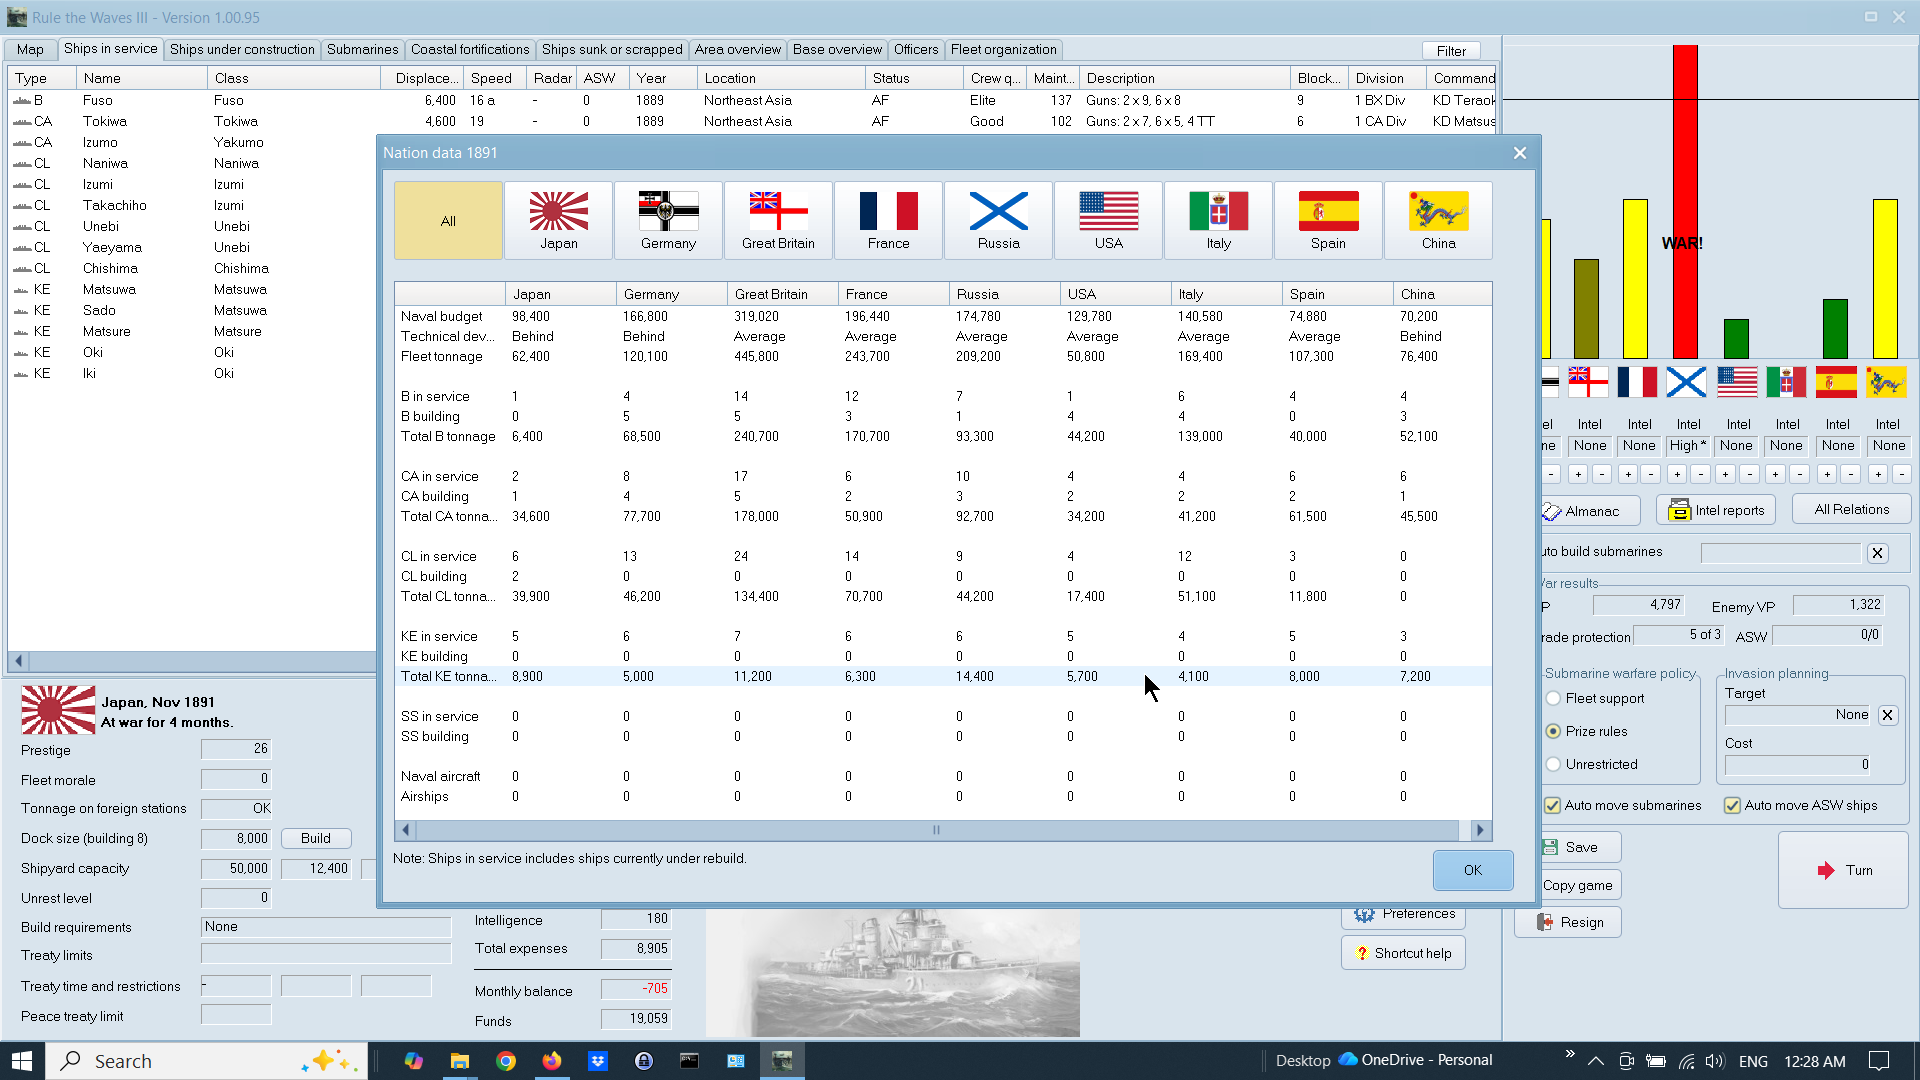Open Intel reports
The image size is (1920, 1080).
(1716, 510)
